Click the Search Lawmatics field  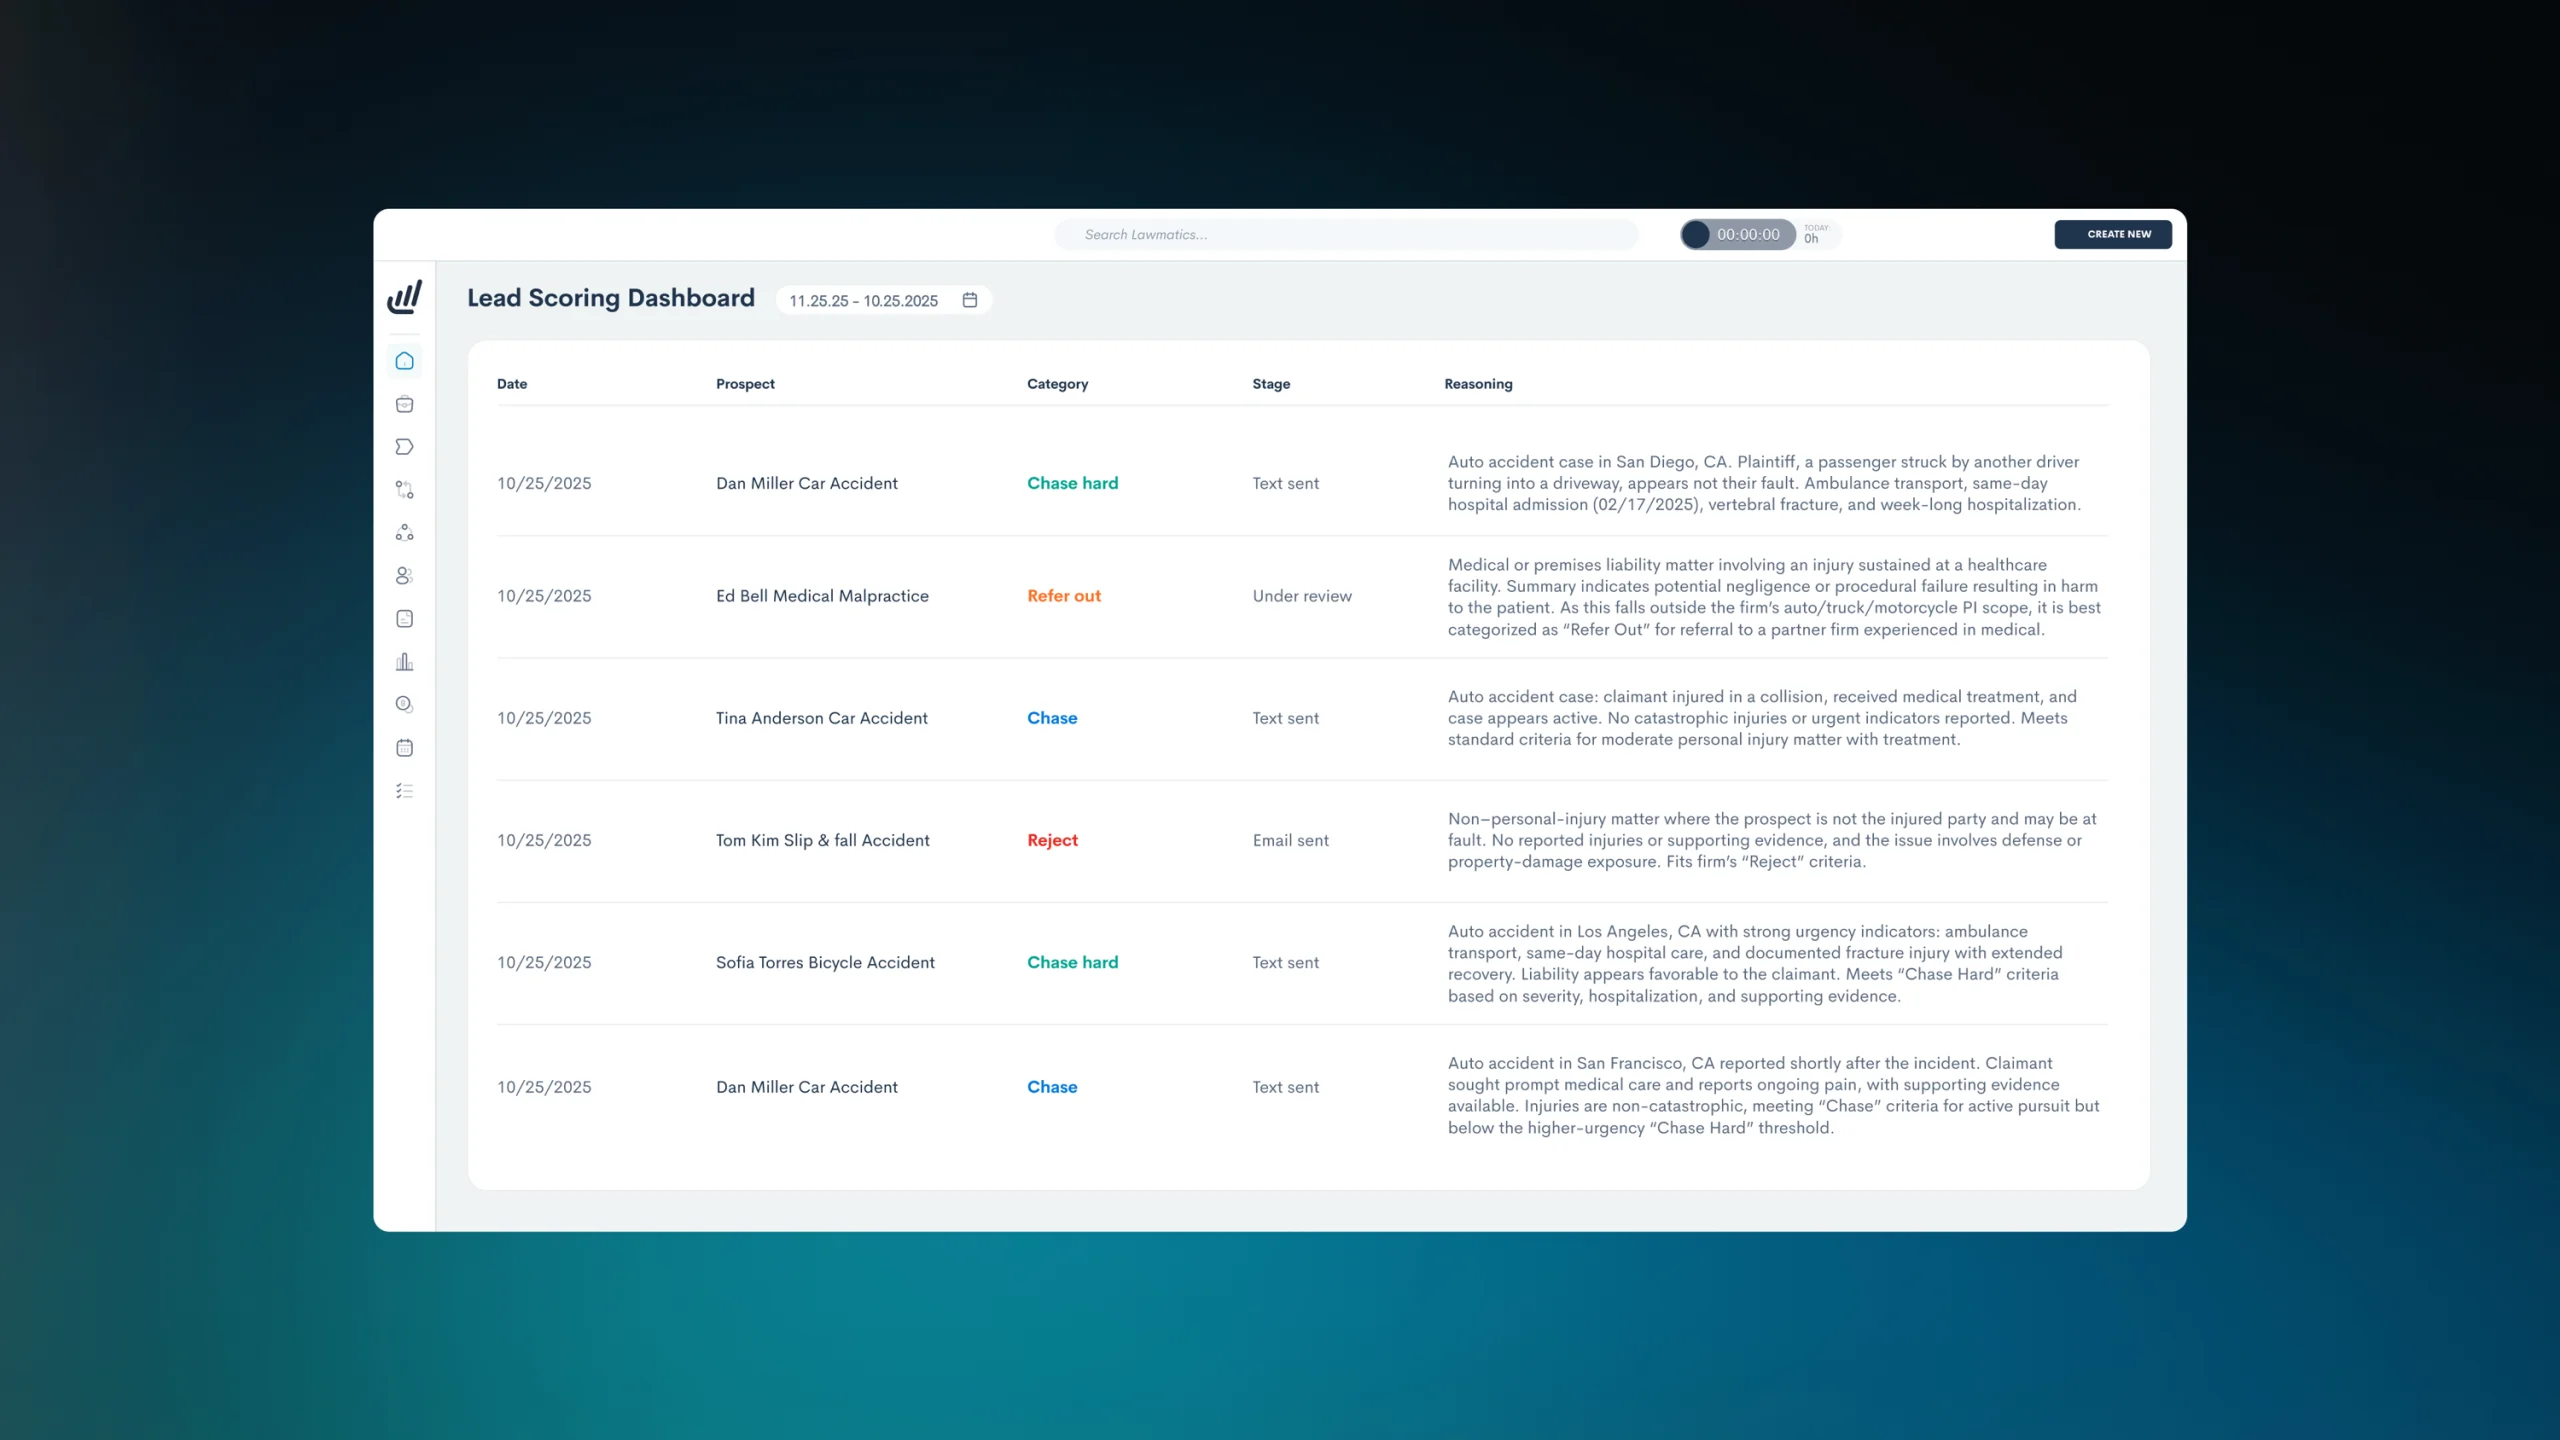click(1345, 234)
